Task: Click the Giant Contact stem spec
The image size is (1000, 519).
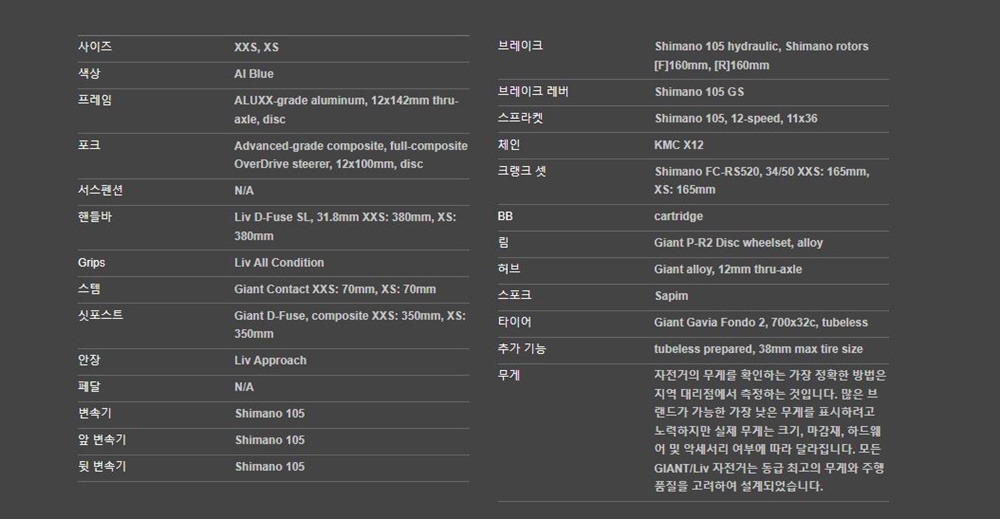Action: click(x=335, y=289)
